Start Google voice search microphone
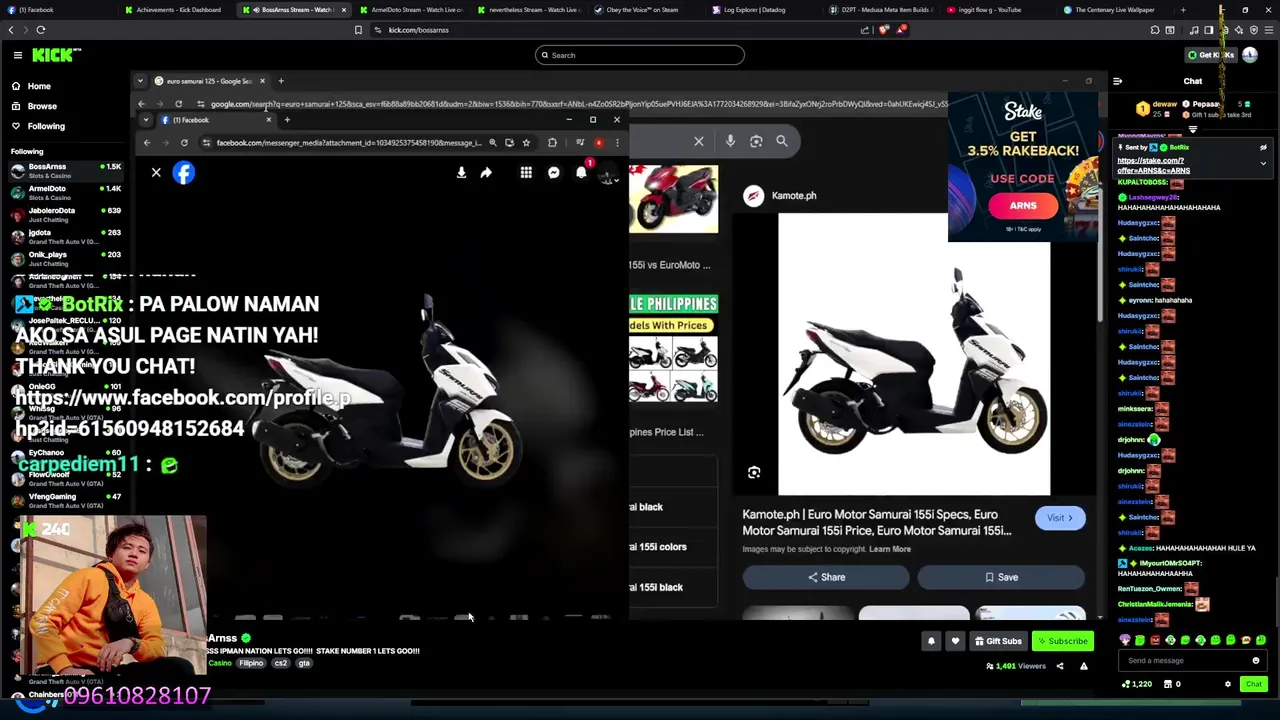 point(730,141)
